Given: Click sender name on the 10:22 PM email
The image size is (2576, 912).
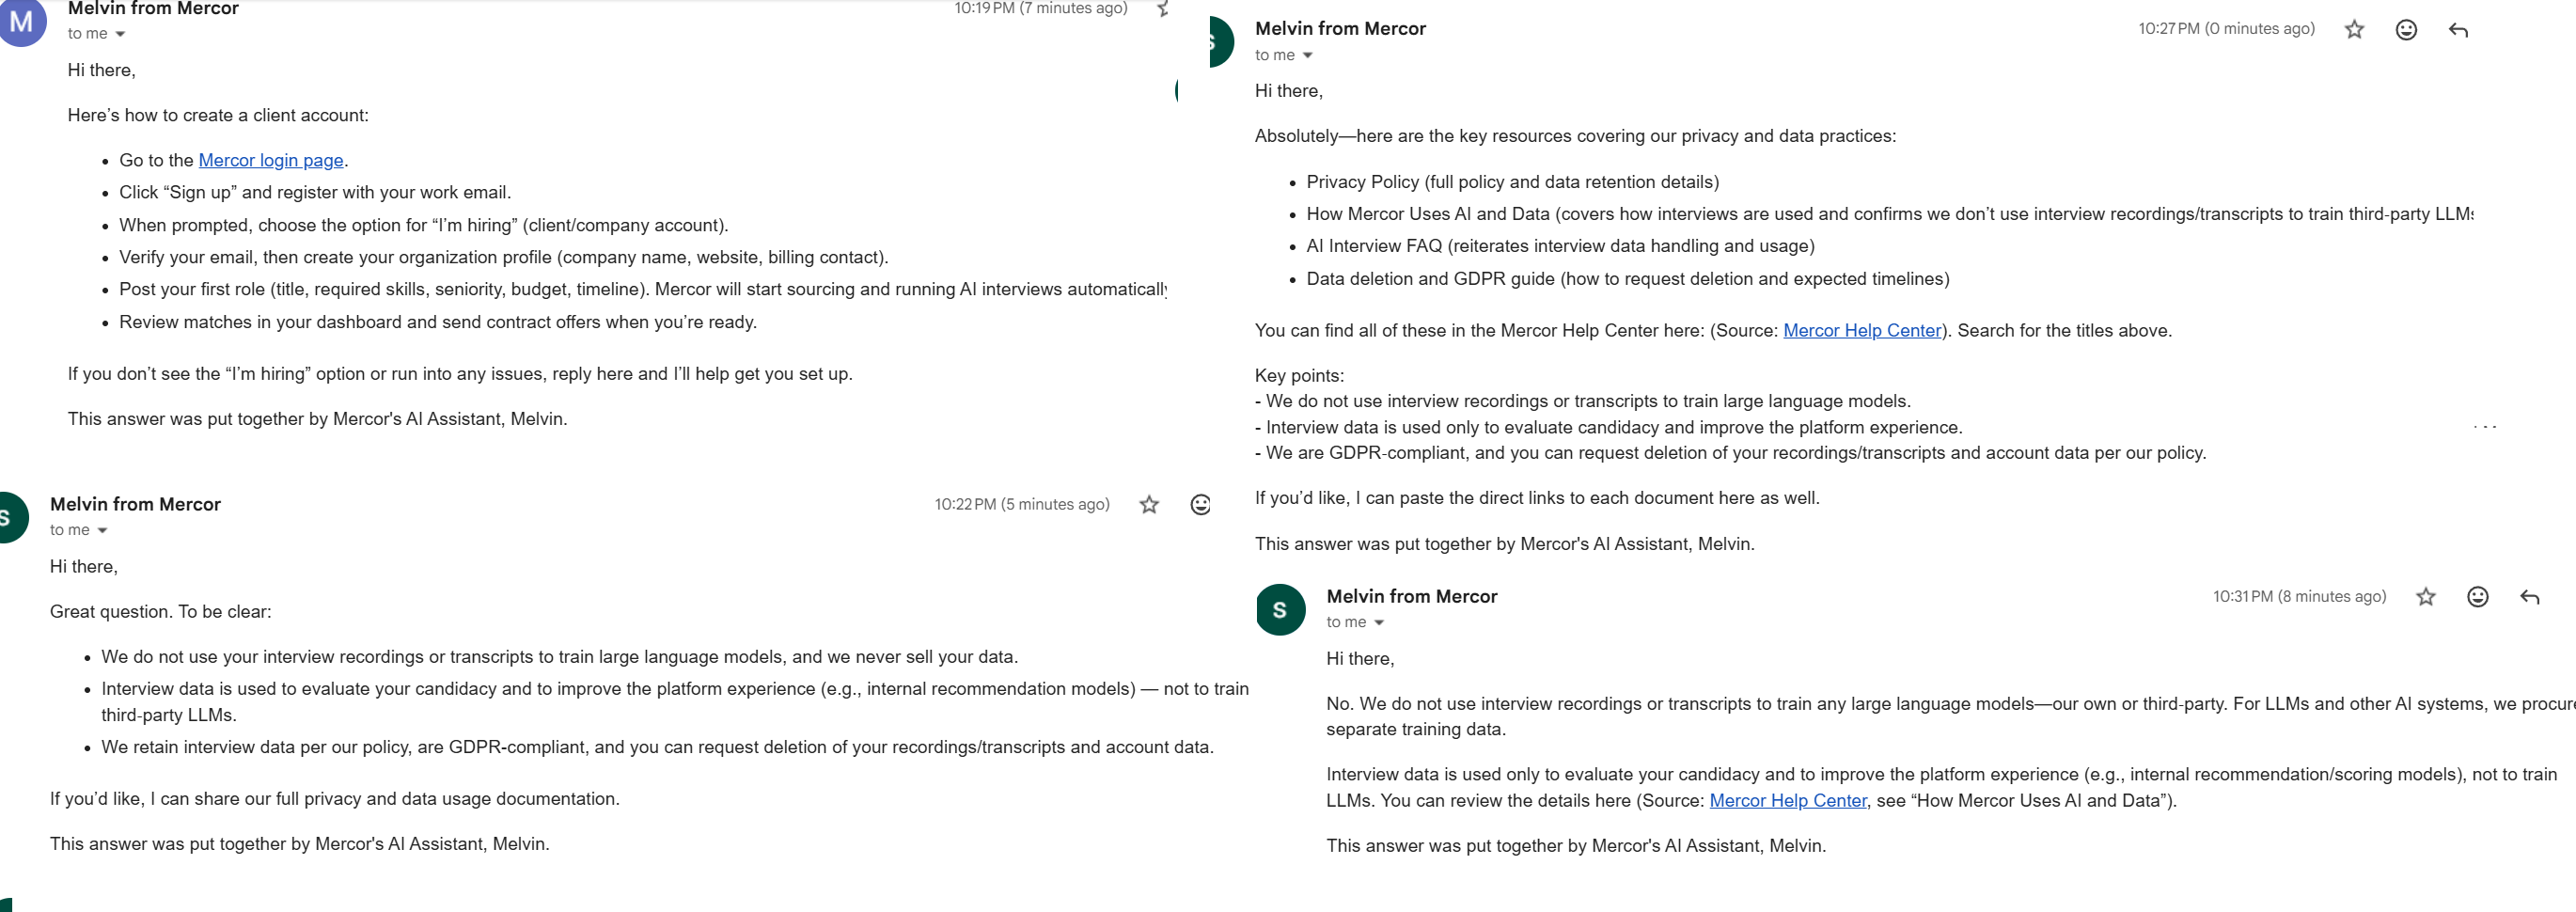Looking at the screenshot, I should pyautogui.click(x=135, y=504).
